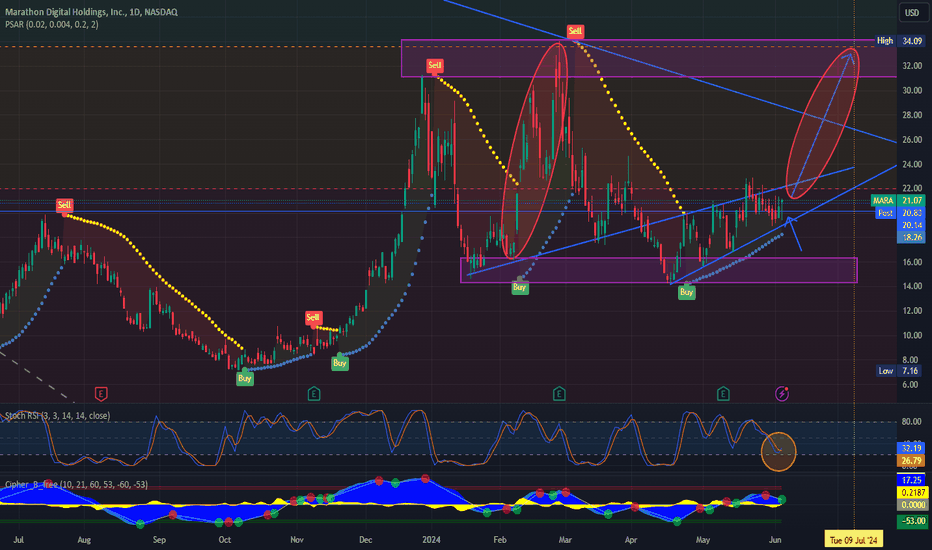Click the 18.26 PSAR value tag
The width and height of the screenshot is (932, 550).
(912, 237)
